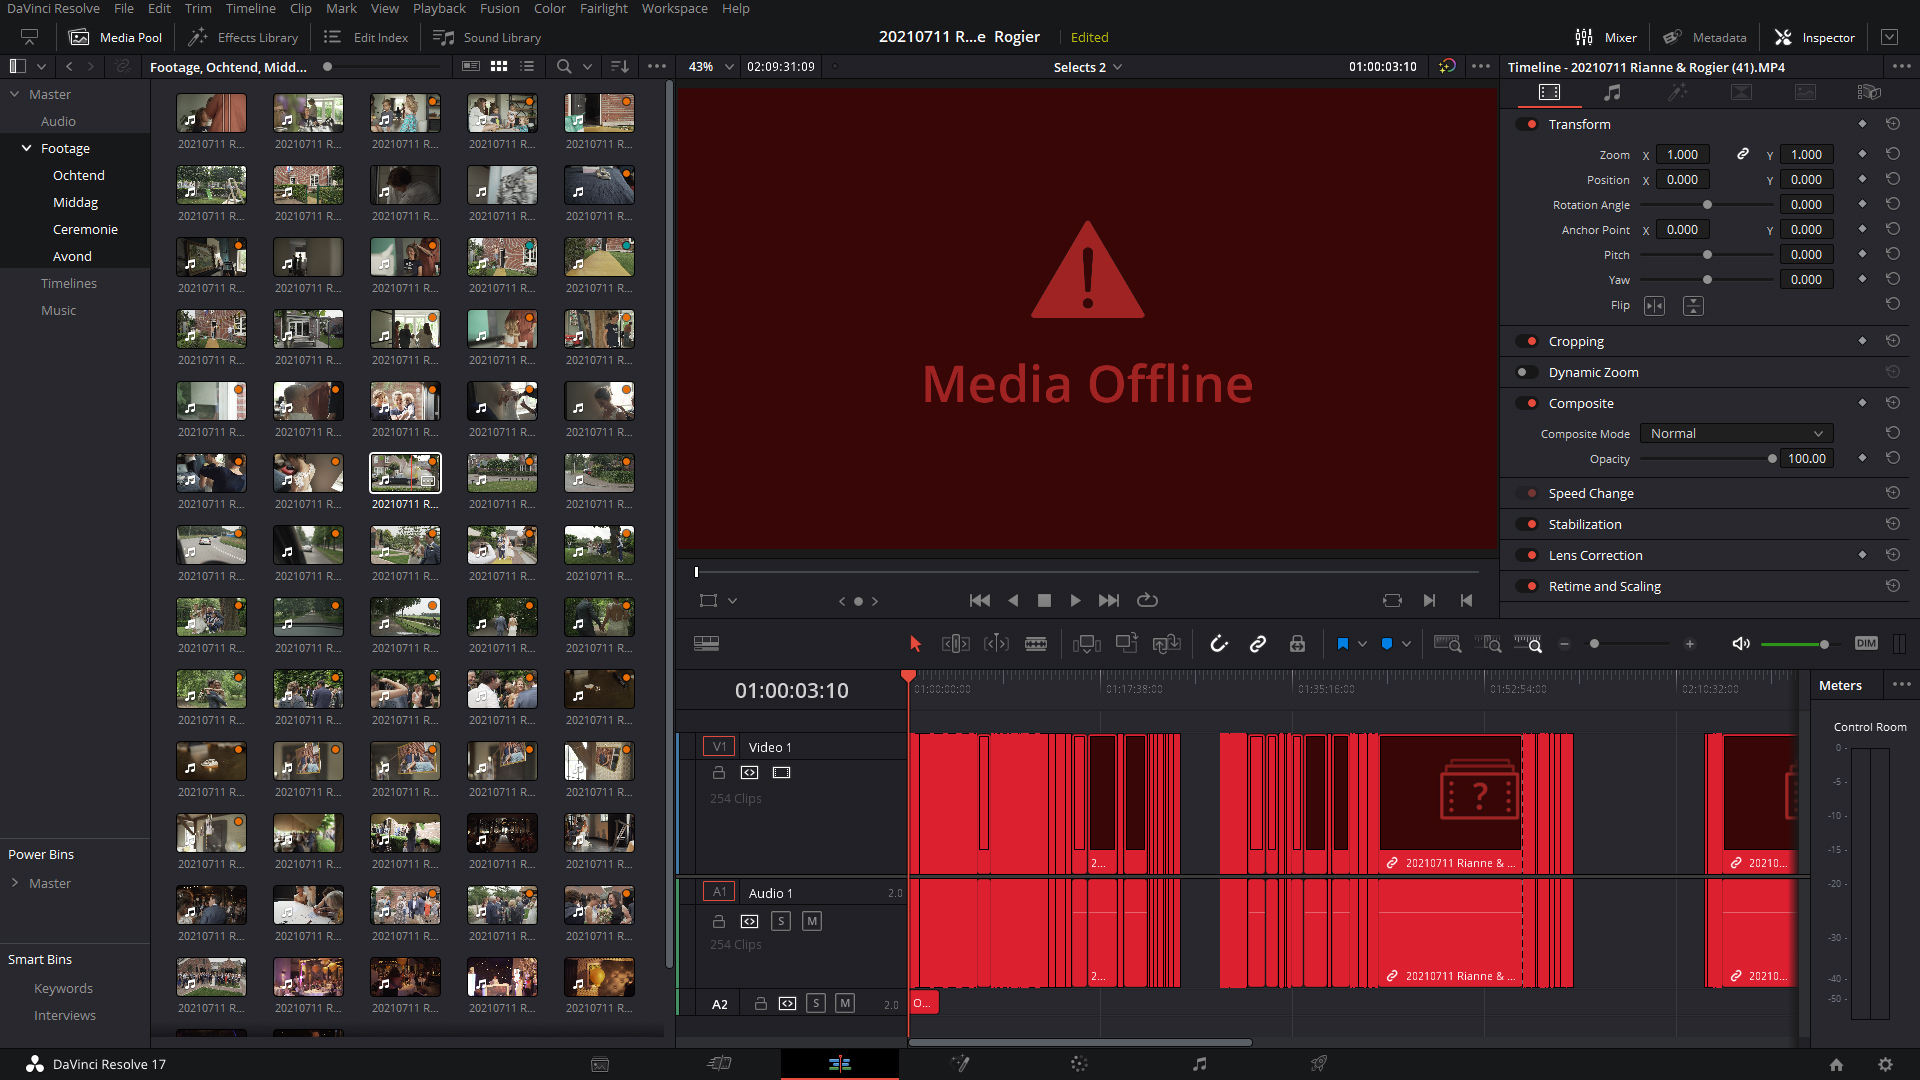Click the Replace Clip icon
This screenshot has width=1920, height=1080.
click(x=1167, y=644)
